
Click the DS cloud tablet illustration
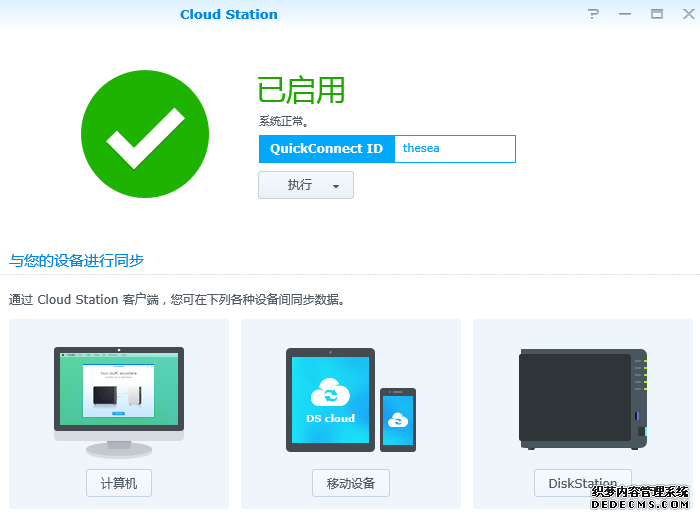pyautogui.click(x=330, y=400)
